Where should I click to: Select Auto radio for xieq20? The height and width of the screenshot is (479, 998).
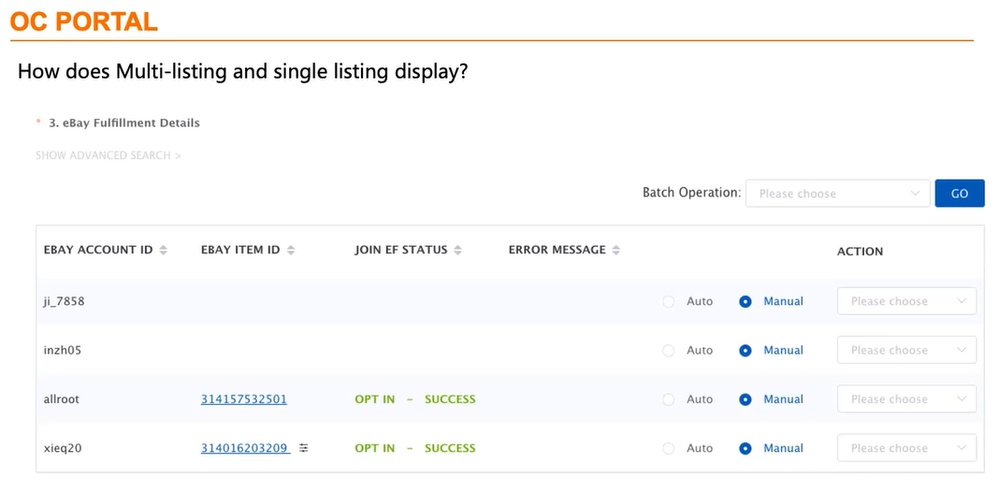(x=668, y=448)
